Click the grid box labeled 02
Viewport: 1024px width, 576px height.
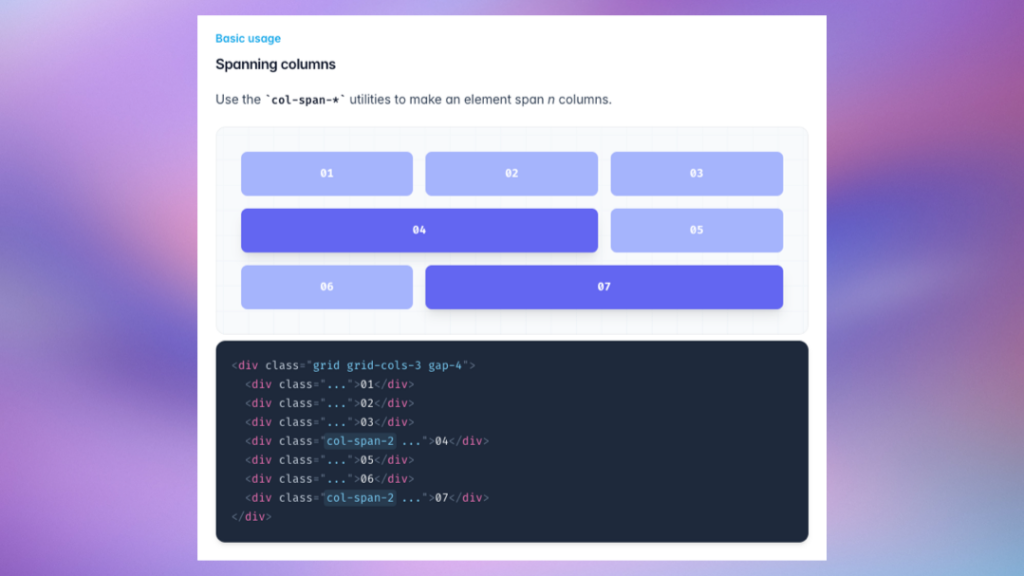tap(511, 173)
